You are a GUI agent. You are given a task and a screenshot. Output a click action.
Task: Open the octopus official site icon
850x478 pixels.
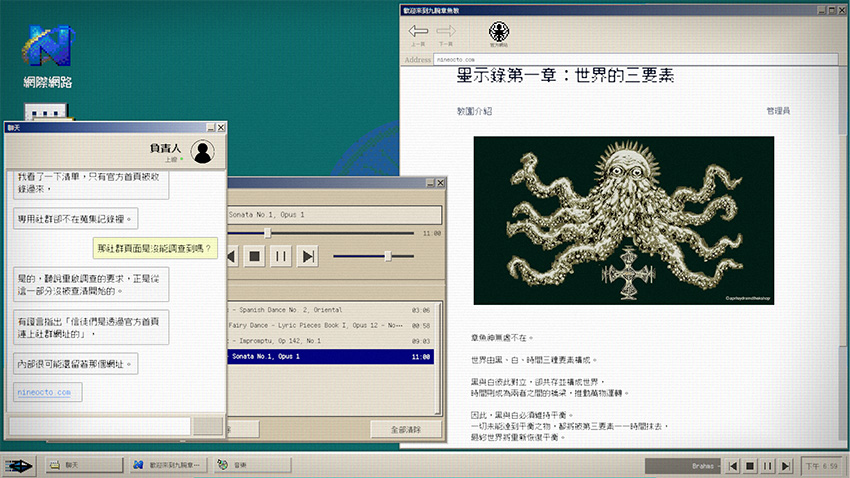coord(499,34)
